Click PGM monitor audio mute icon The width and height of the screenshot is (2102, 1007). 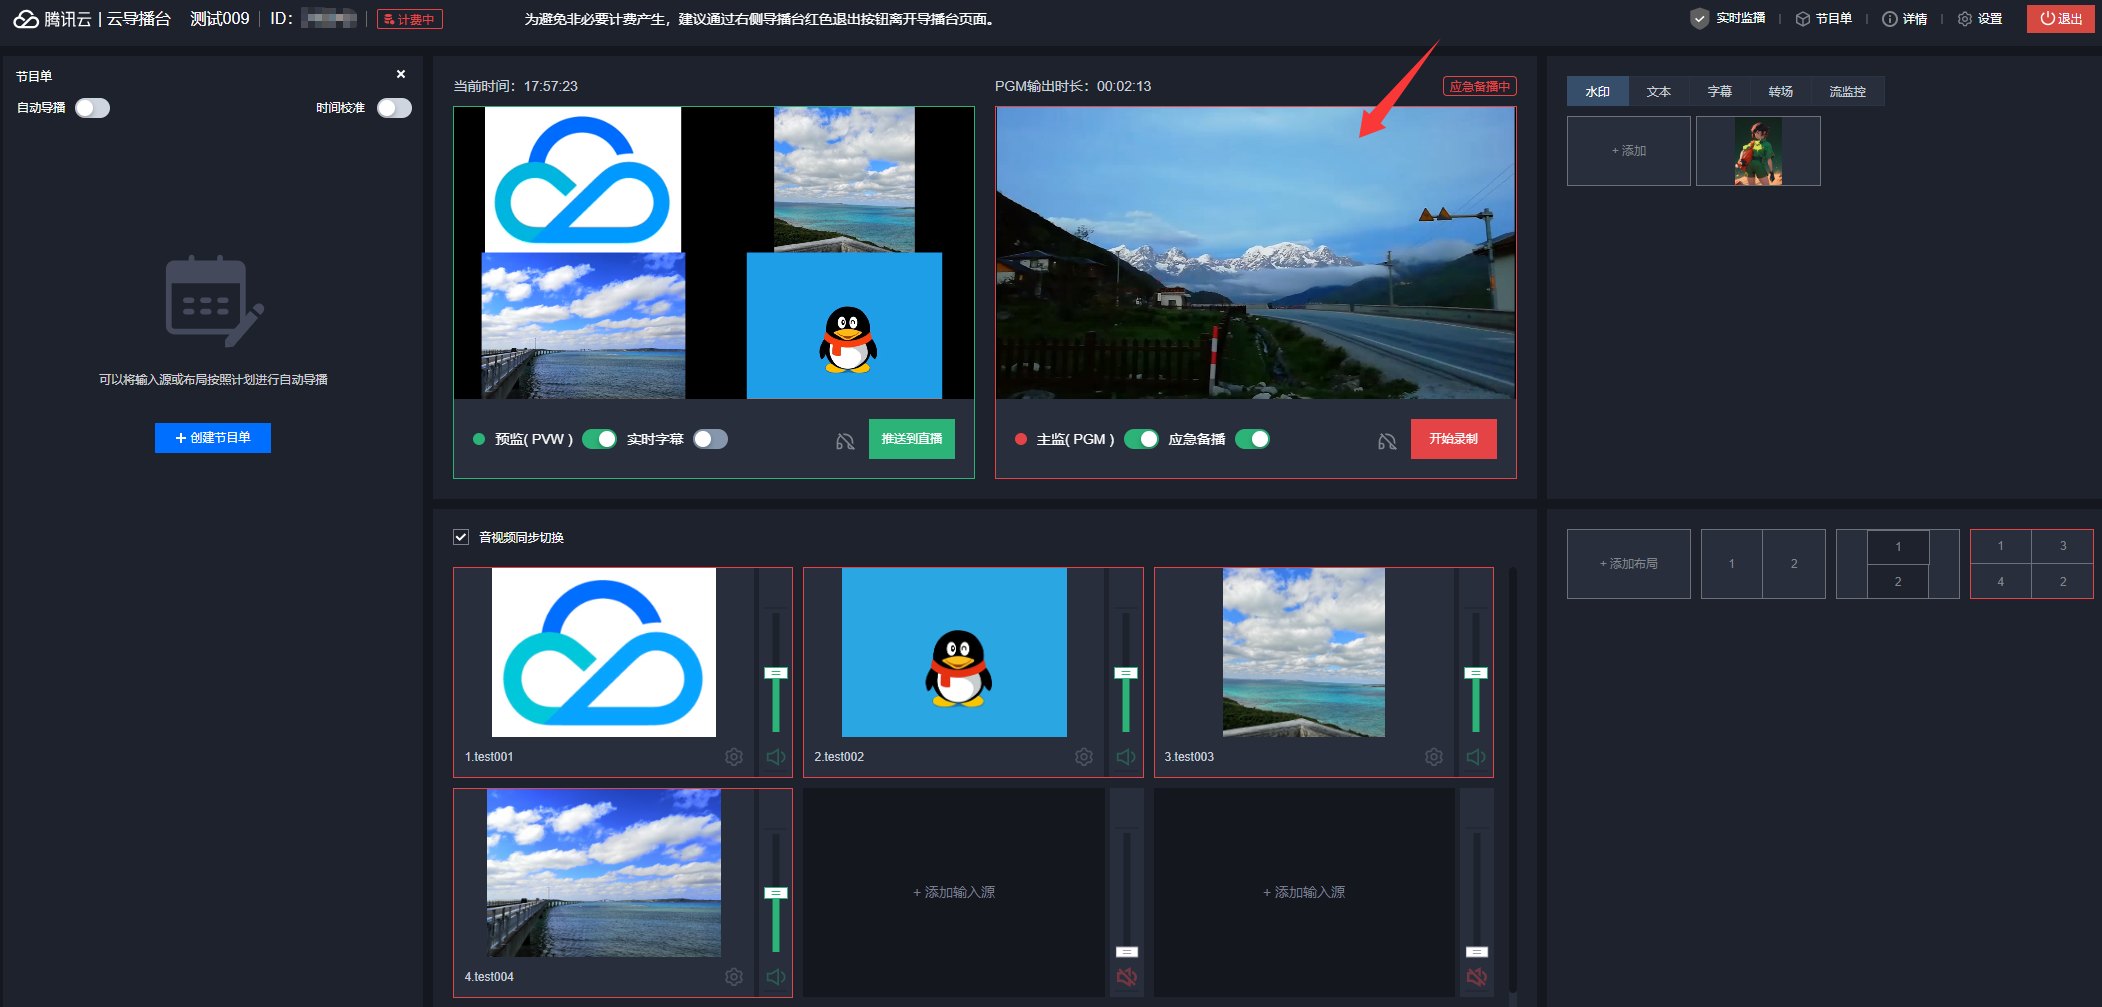(1387, 441)
